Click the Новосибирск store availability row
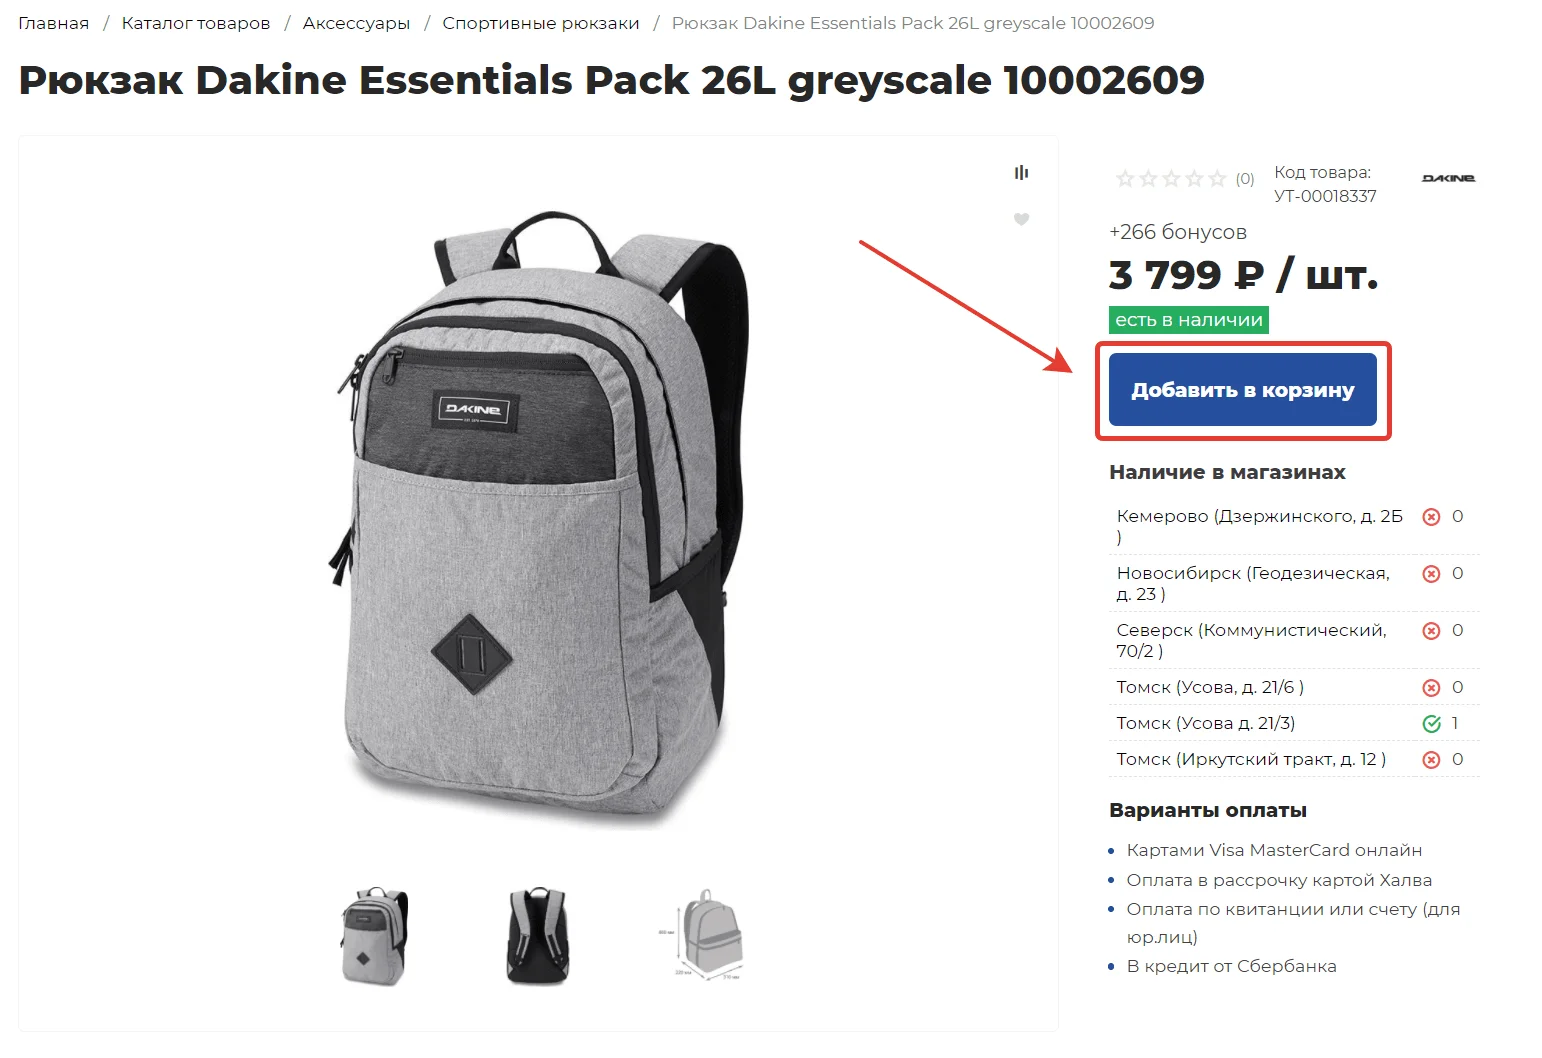 coord(1294,583)
